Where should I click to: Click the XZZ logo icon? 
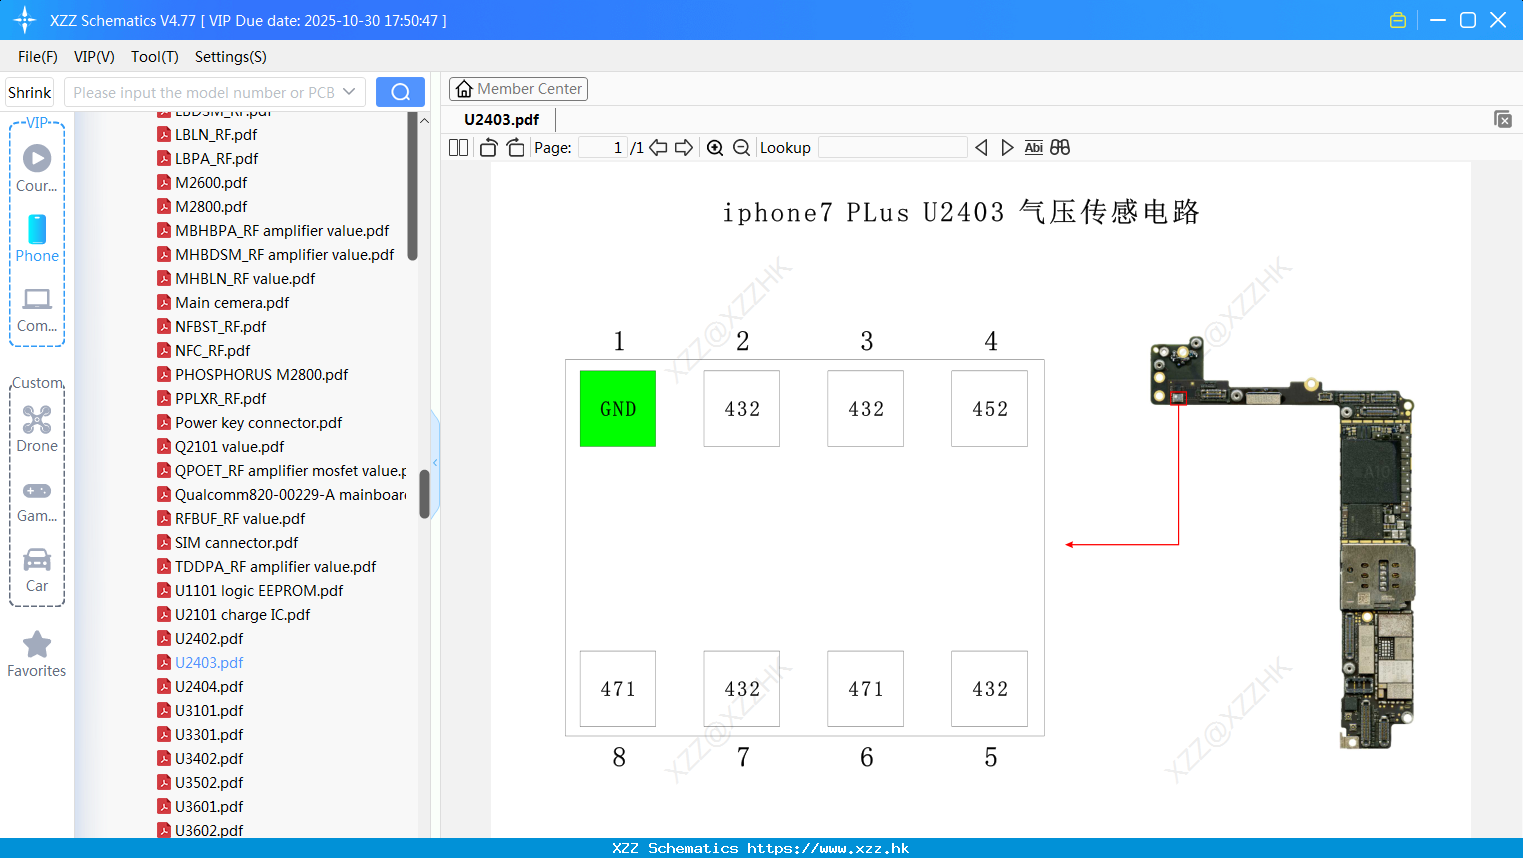25,20
